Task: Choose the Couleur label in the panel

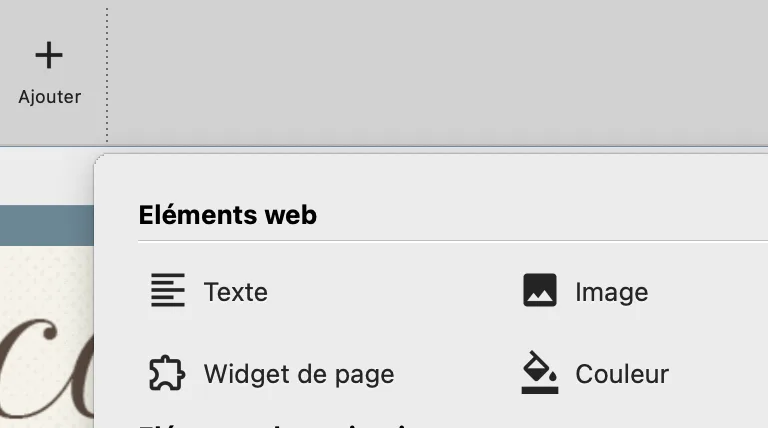Action: (x=621, y=374)
